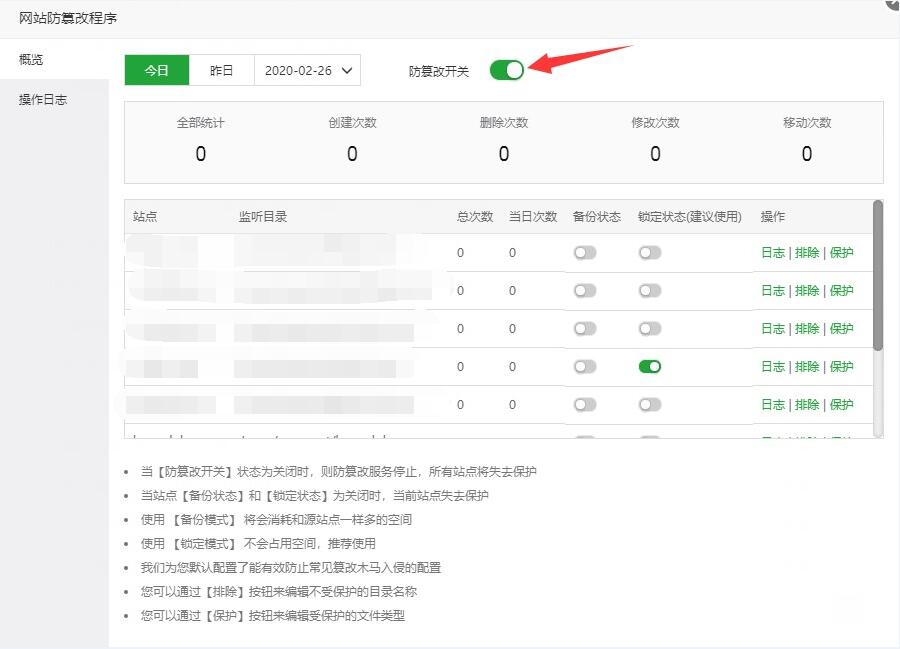Switch to 操作日志 sidebar tab
This screenshot has width=900, height=649.
point(43,100)
